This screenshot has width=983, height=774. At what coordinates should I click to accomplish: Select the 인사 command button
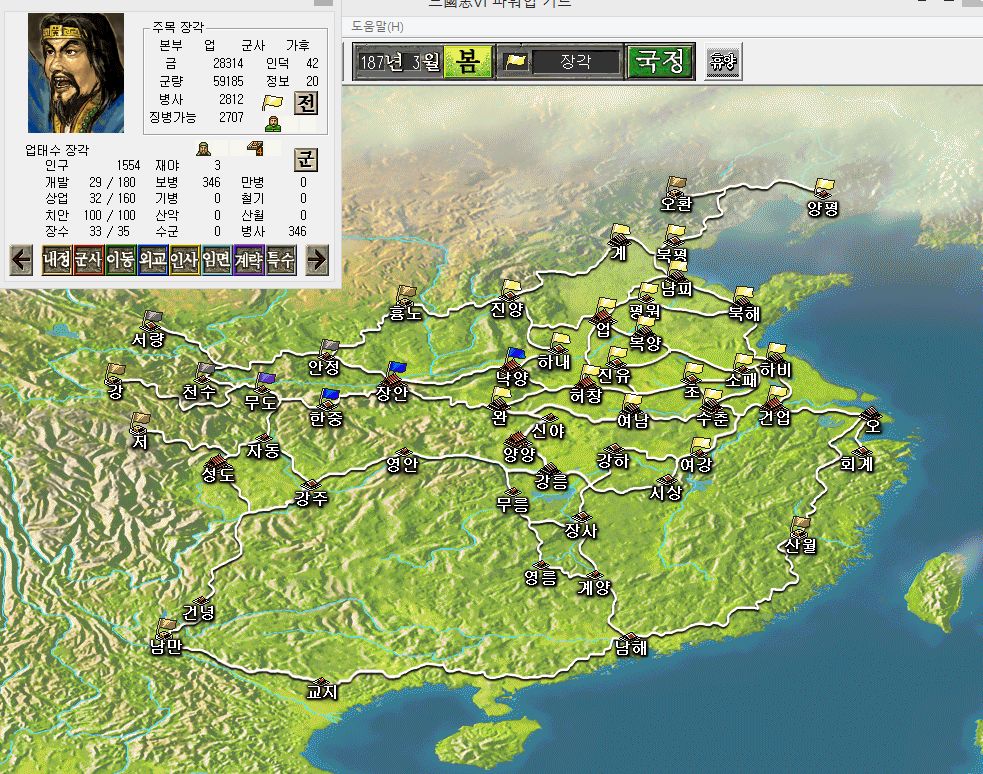(x=184, y=260)
